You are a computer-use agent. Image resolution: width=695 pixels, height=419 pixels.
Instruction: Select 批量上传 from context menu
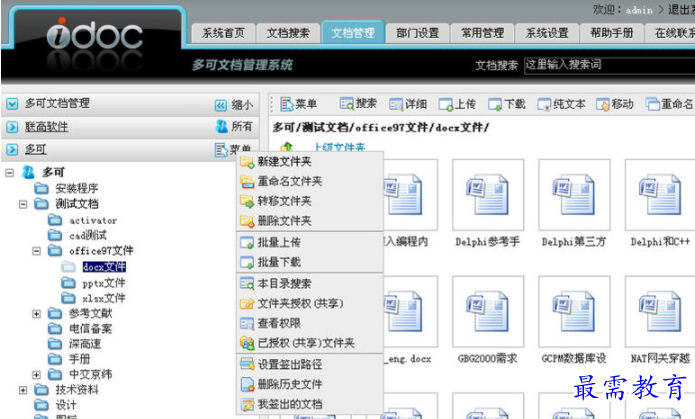click(x=310, y=242)
